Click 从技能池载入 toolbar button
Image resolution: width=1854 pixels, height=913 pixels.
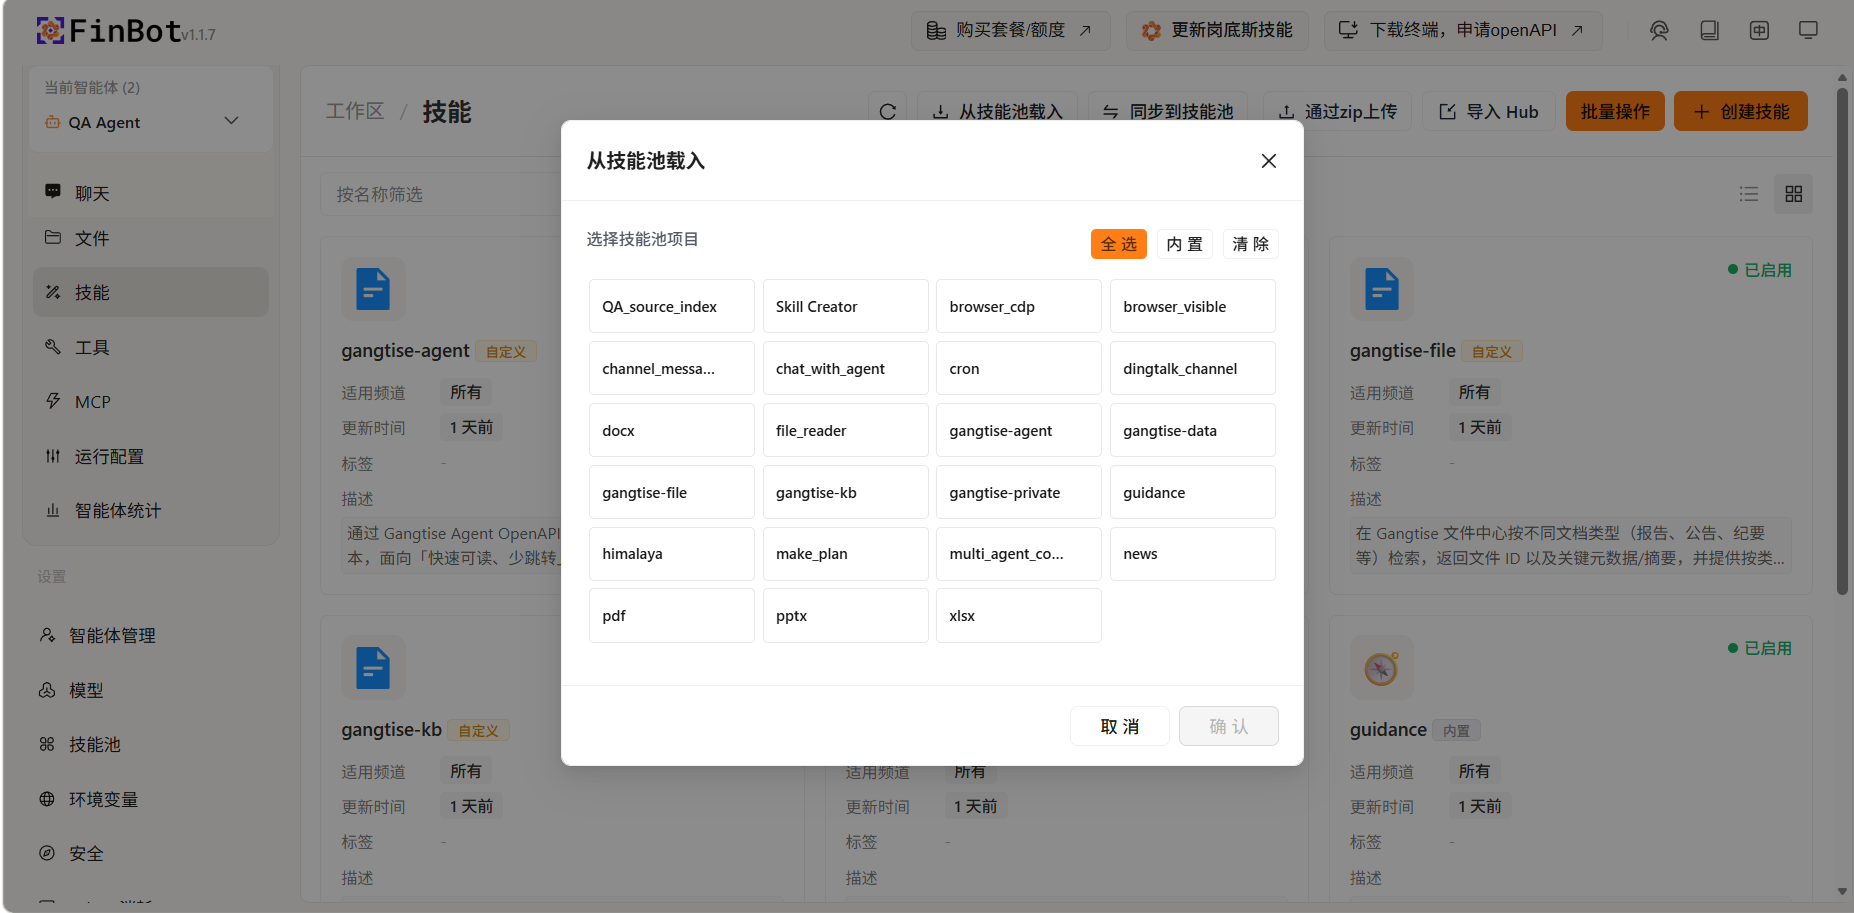[998, 111]
